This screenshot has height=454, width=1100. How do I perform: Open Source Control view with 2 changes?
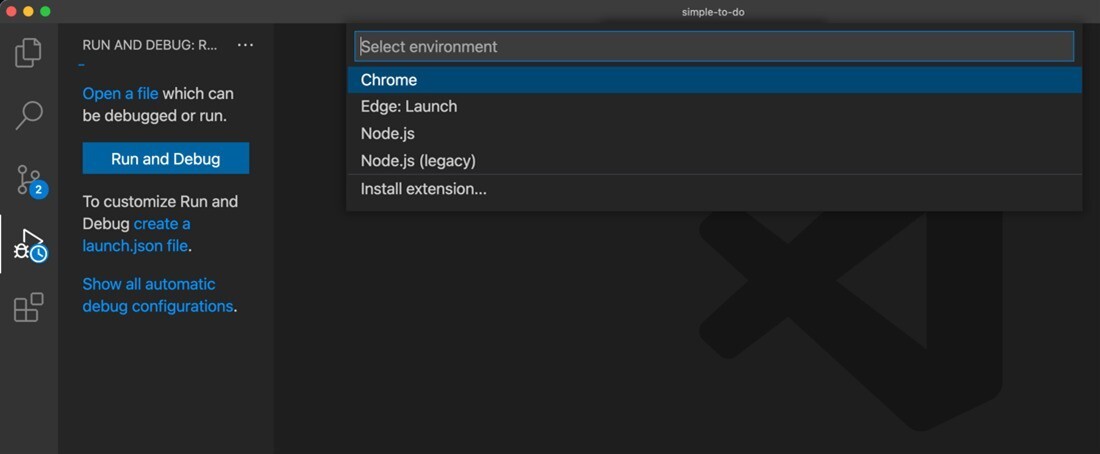point(29,180)
